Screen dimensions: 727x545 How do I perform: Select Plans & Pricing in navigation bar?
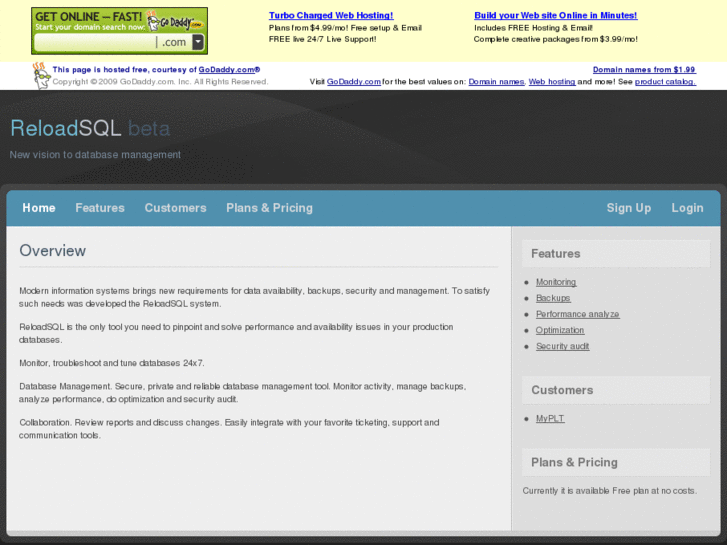click(269, 208)
